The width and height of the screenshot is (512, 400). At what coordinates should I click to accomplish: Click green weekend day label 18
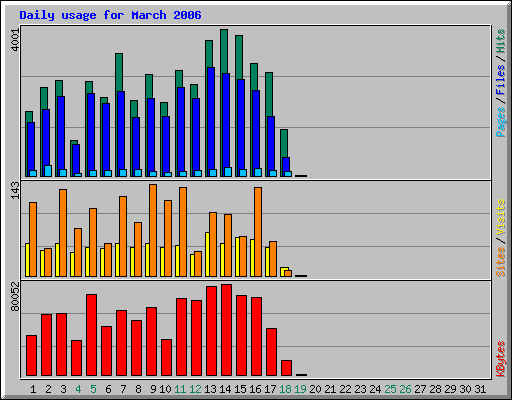tap(285, 389)
